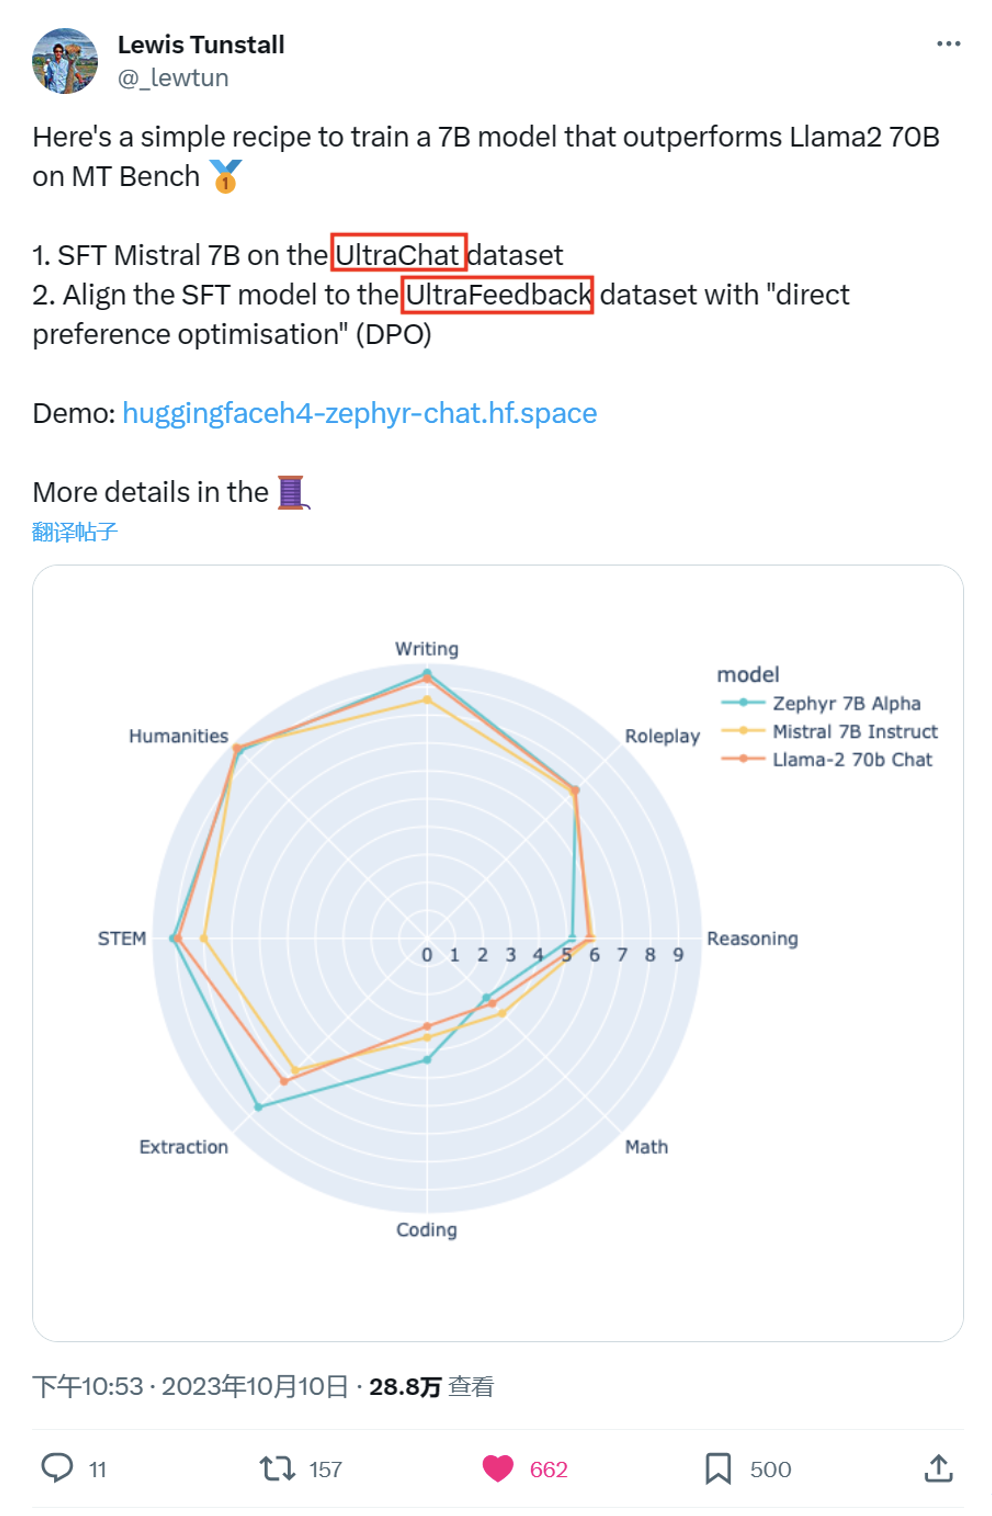This screenshot has width=992, height=1516.
Task: Open the @_lewtun handle link
Action: (173, 78)
